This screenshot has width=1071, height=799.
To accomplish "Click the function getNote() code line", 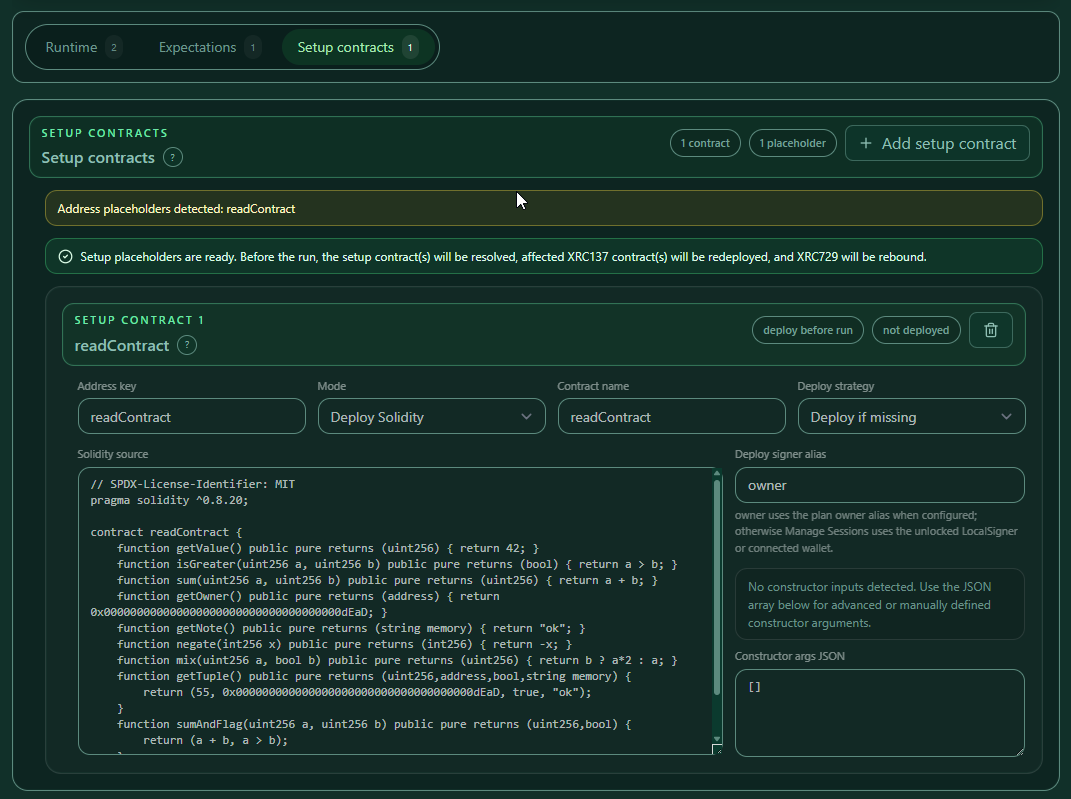I will [351, 628].
